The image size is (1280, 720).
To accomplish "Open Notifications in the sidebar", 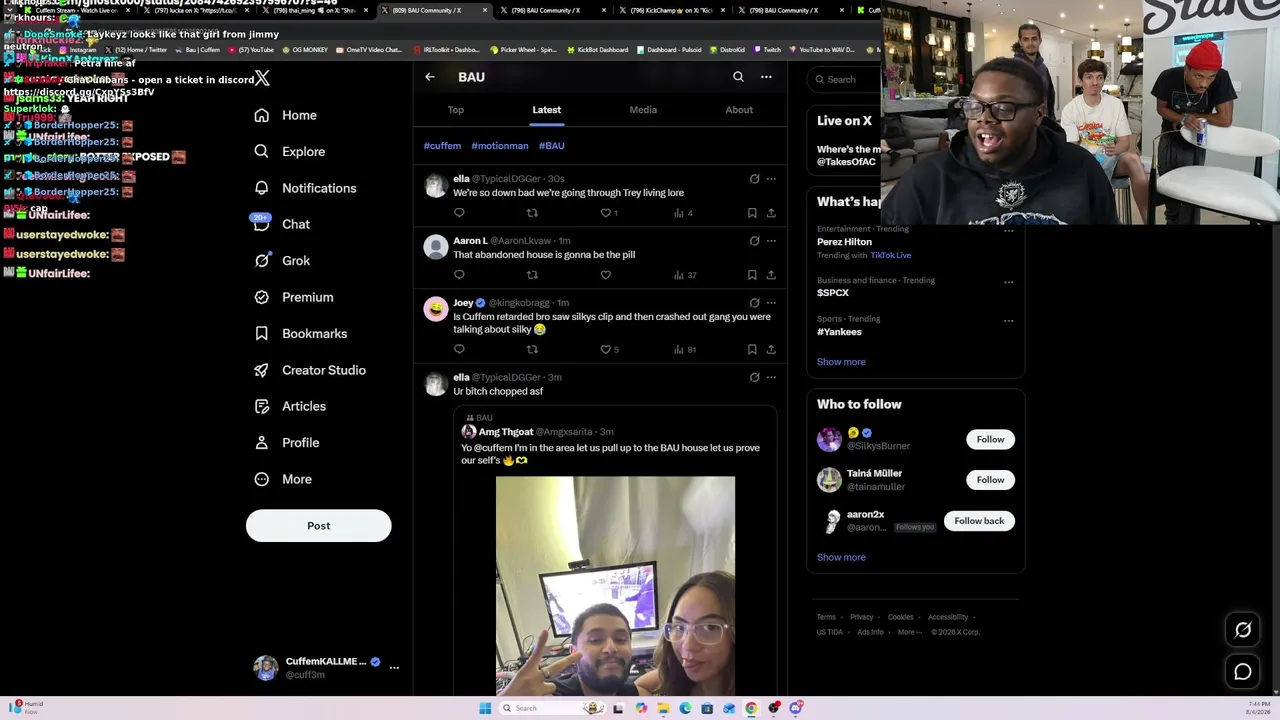I will point(305,188).
